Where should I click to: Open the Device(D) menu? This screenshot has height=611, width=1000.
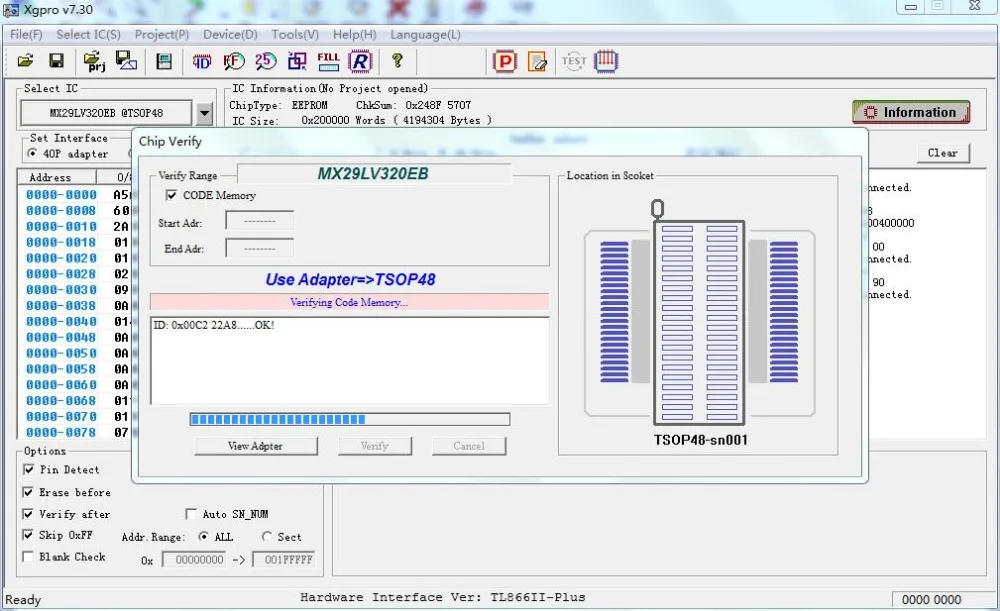pos(230,34)
